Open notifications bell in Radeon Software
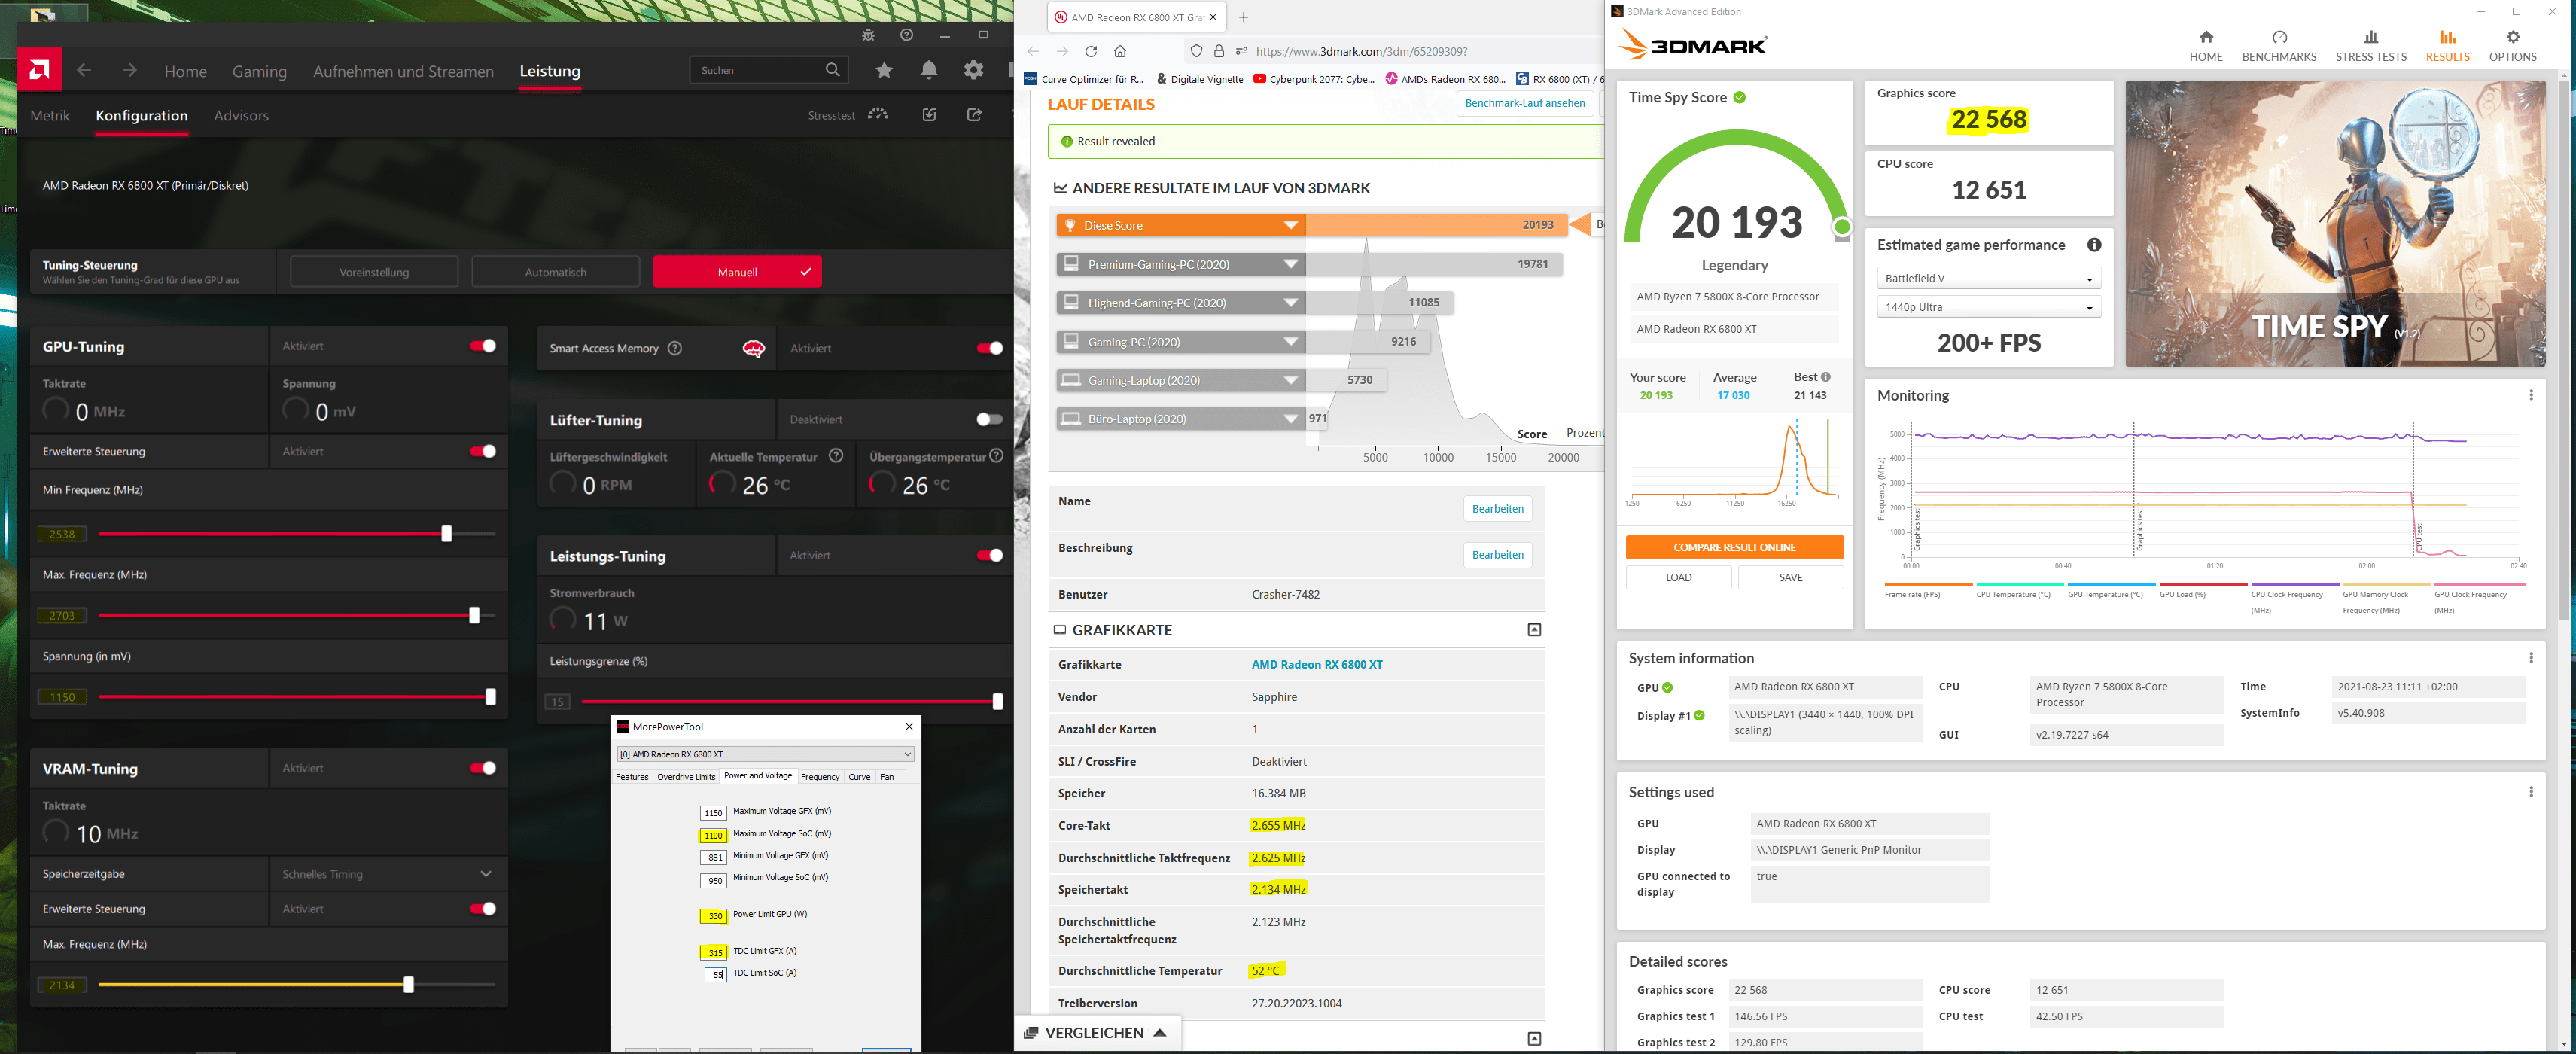Image resolution: width=2576 pixels, height=1054 pixels. (x=929, y=70)
